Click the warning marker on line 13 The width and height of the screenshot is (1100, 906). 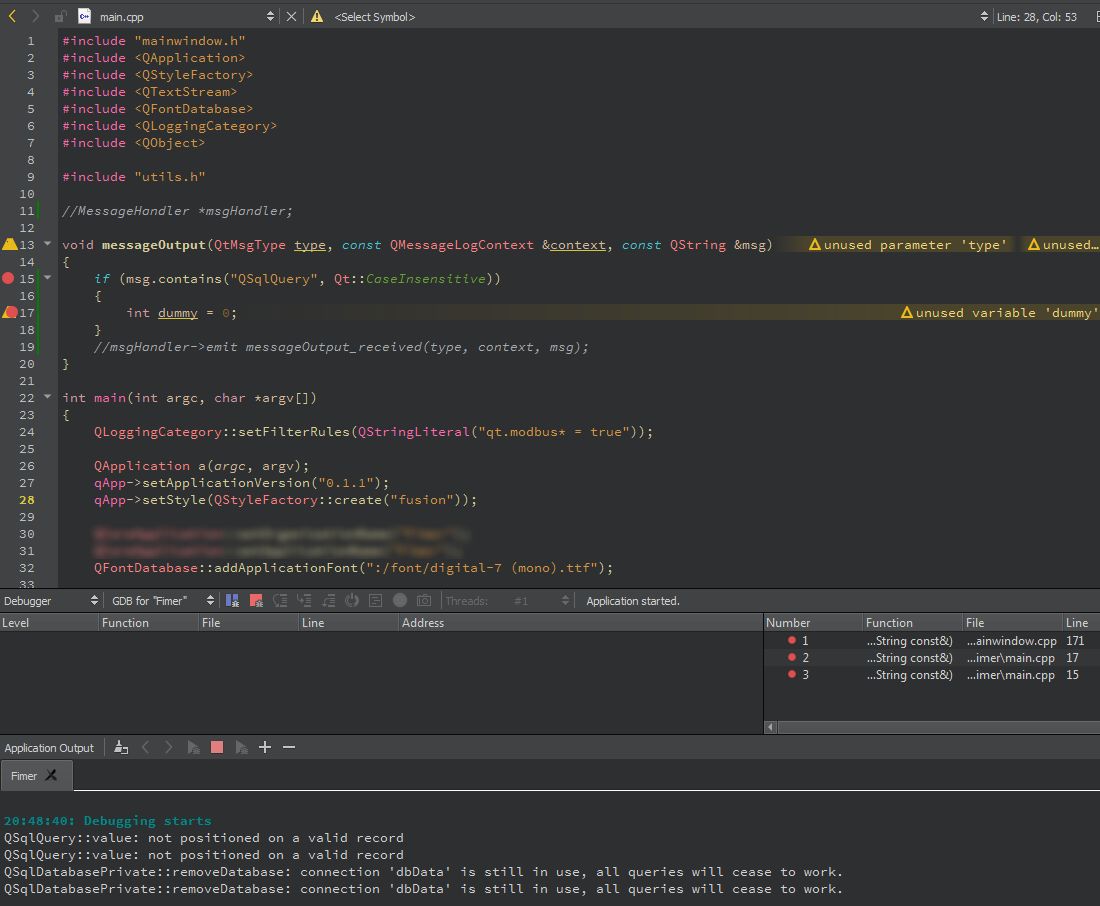(9, 244)
